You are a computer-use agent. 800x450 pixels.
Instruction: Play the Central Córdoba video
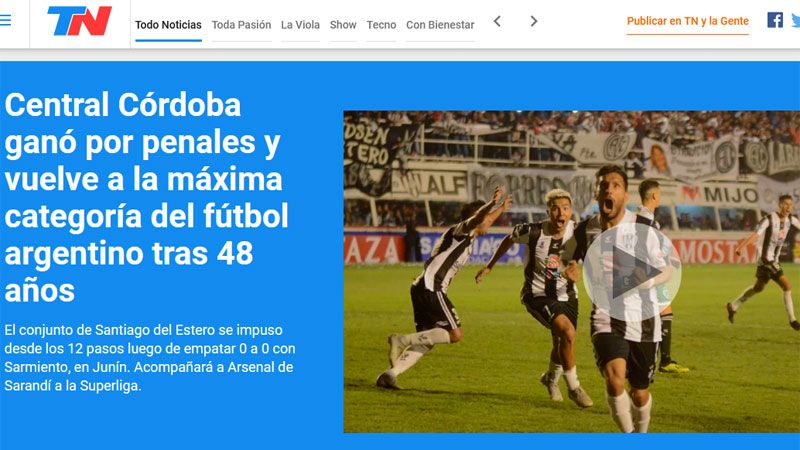click(x=632, y=272)
